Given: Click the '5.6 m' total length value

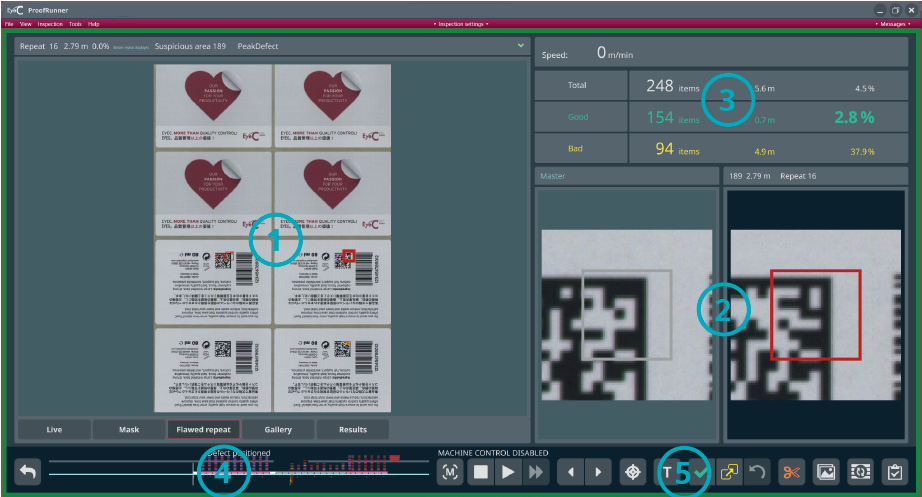Looking at the screenshot, I should tap(764, 89).
